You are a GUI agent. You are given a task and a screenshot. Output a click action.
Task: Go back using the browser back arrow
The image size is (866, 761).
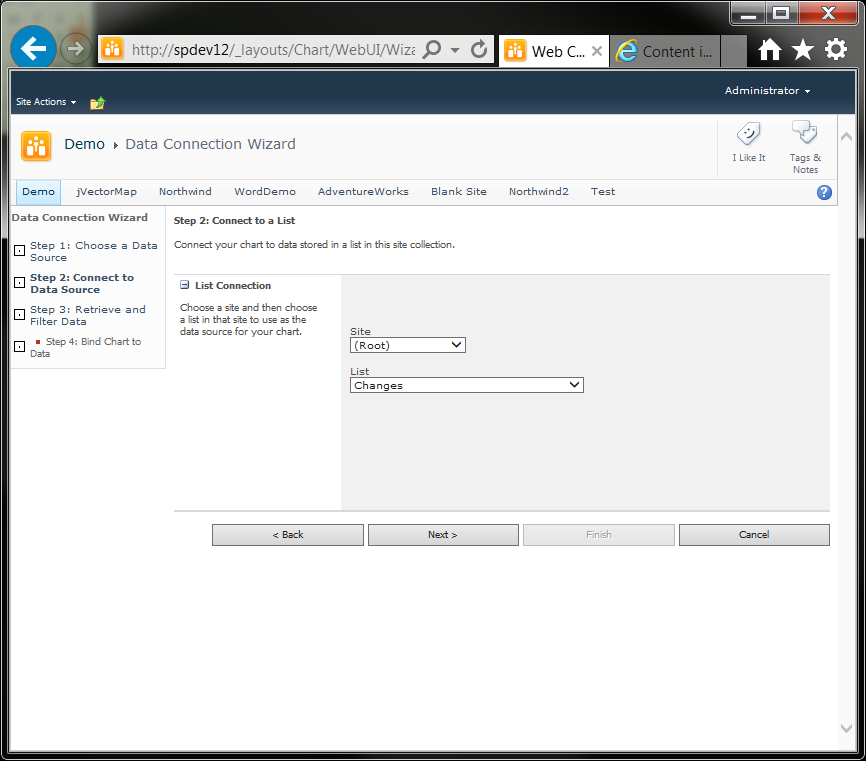point(33,49)
